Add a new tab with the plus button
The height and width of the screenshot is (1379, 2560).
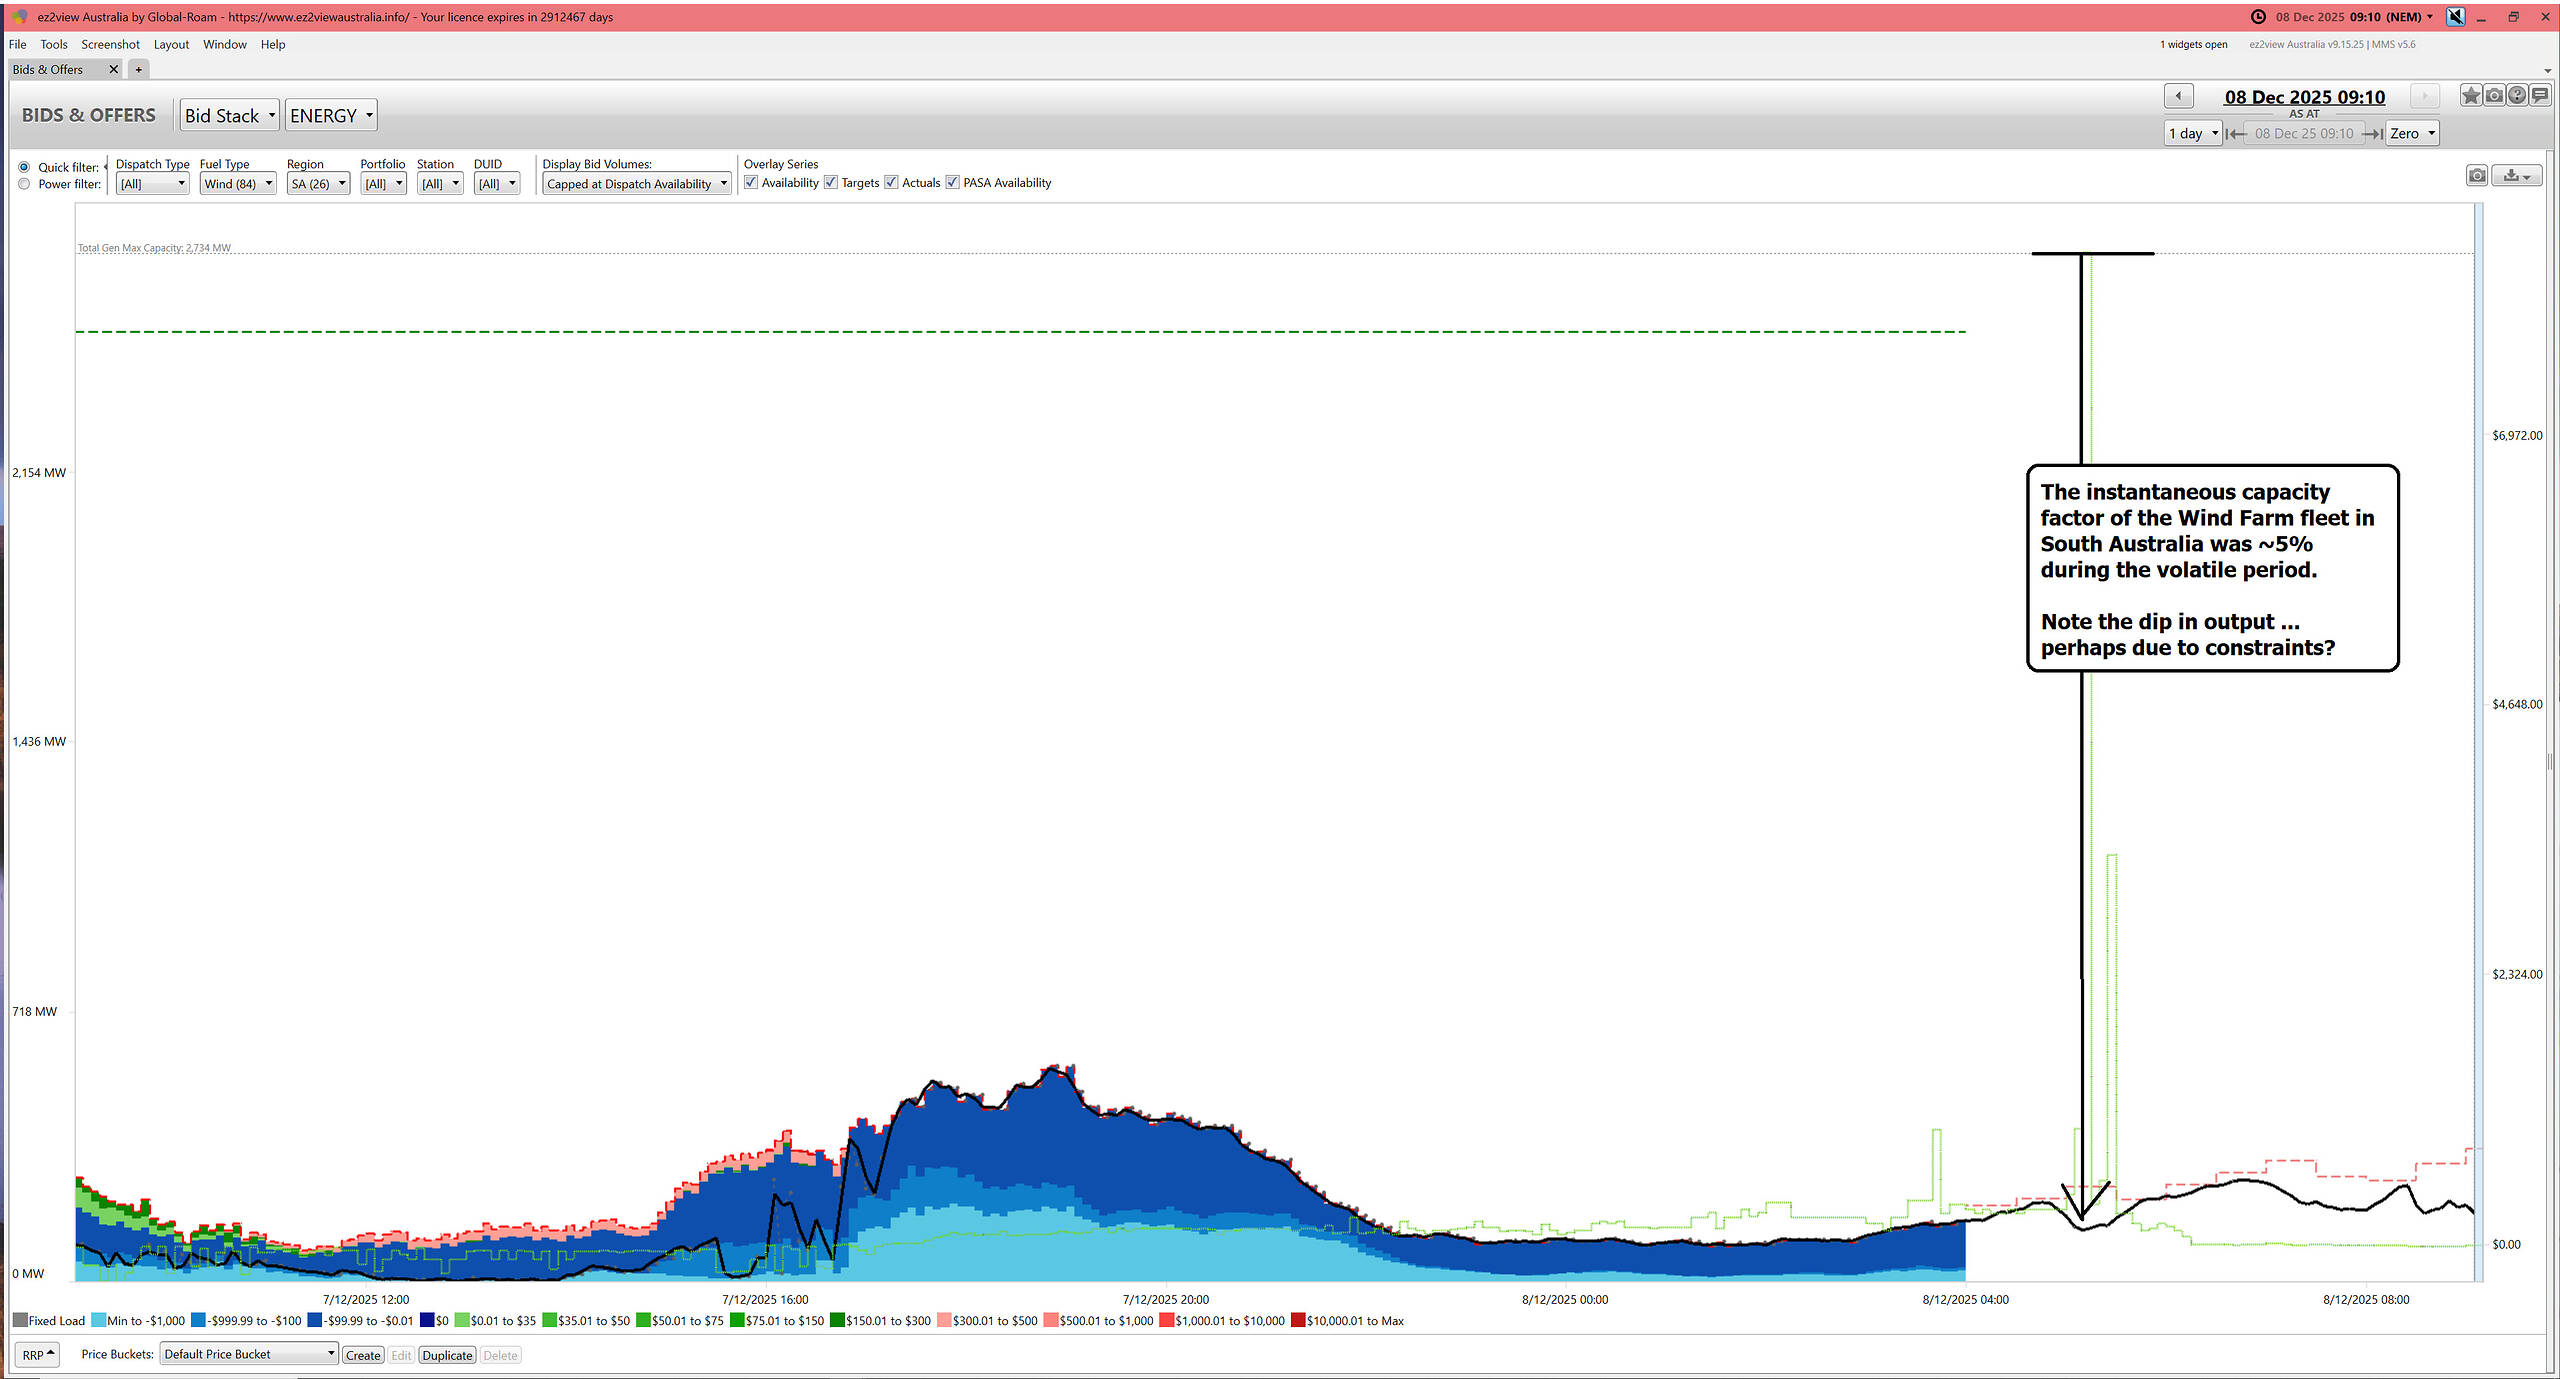tap(139, 69)
